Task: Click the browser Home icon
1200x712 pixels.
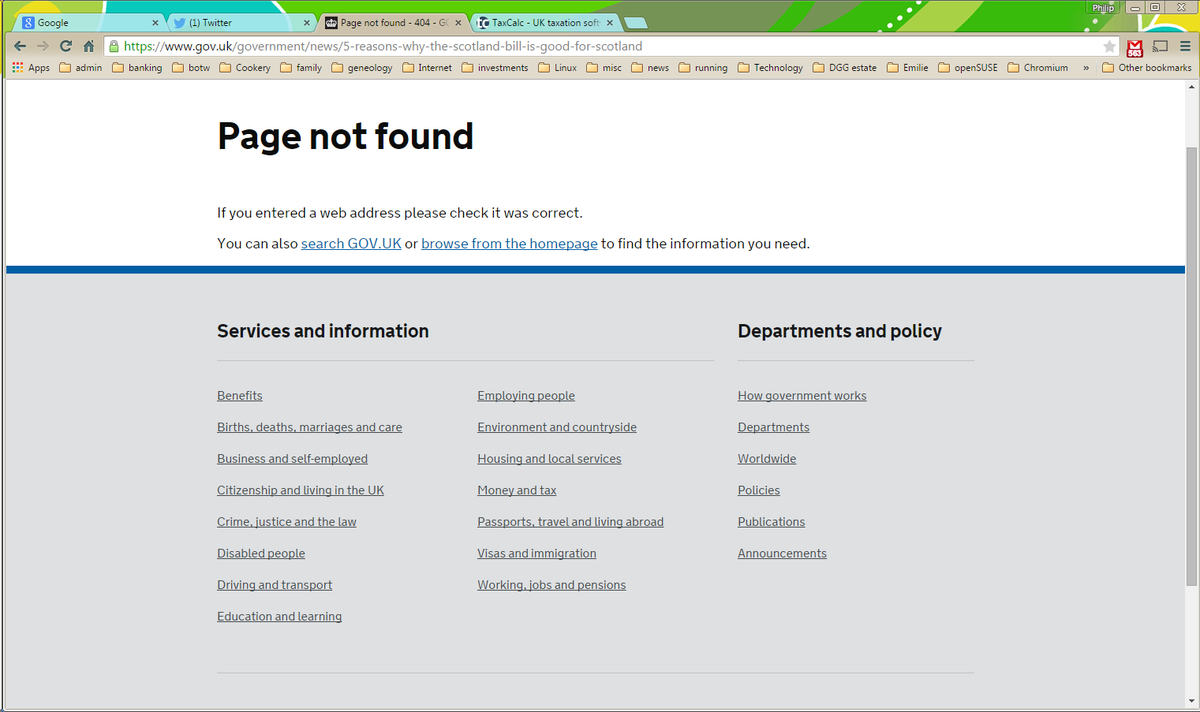Action: [88, 45]
